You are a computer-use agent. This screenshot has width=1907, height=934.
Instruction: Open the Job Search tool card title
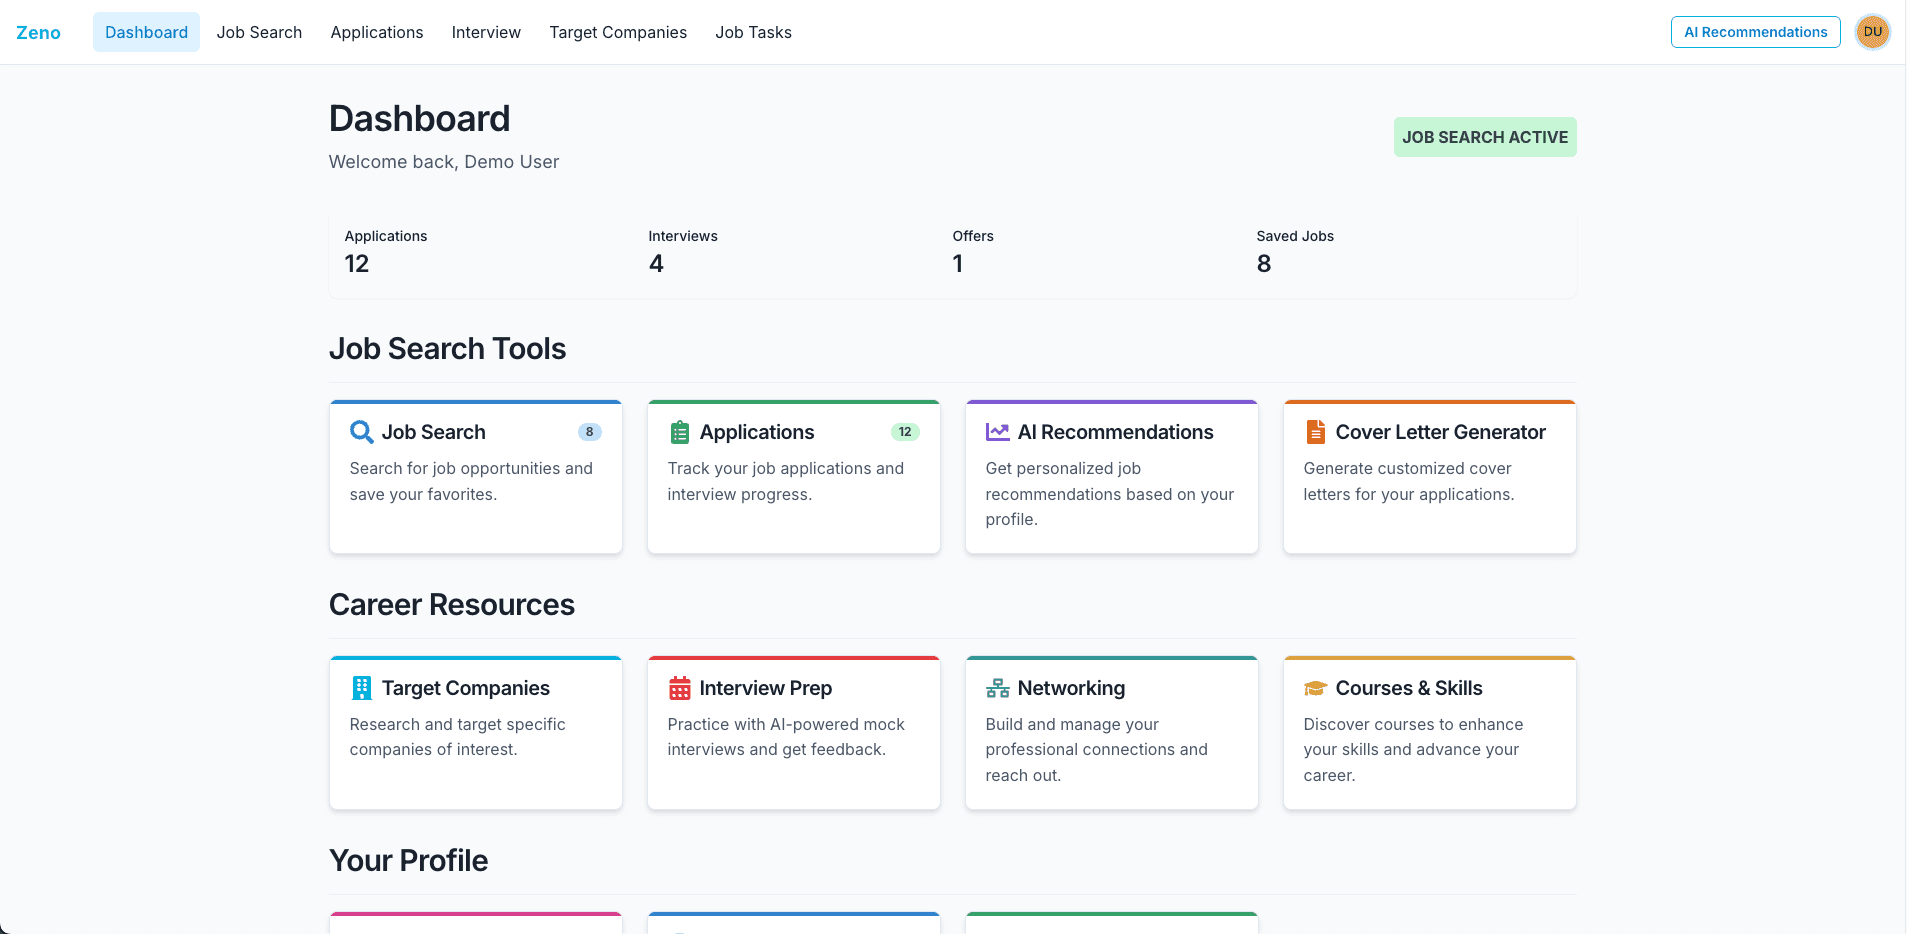tap(433, 432)
